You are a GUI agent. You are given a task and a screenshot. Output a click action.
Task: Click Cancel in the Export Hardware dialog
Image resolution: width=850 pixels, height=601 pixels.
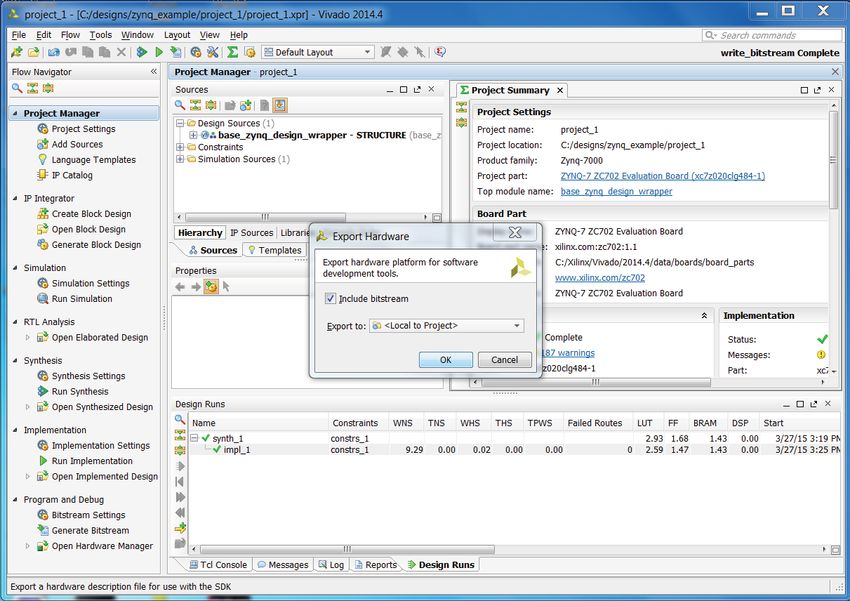tap(505, 360)
